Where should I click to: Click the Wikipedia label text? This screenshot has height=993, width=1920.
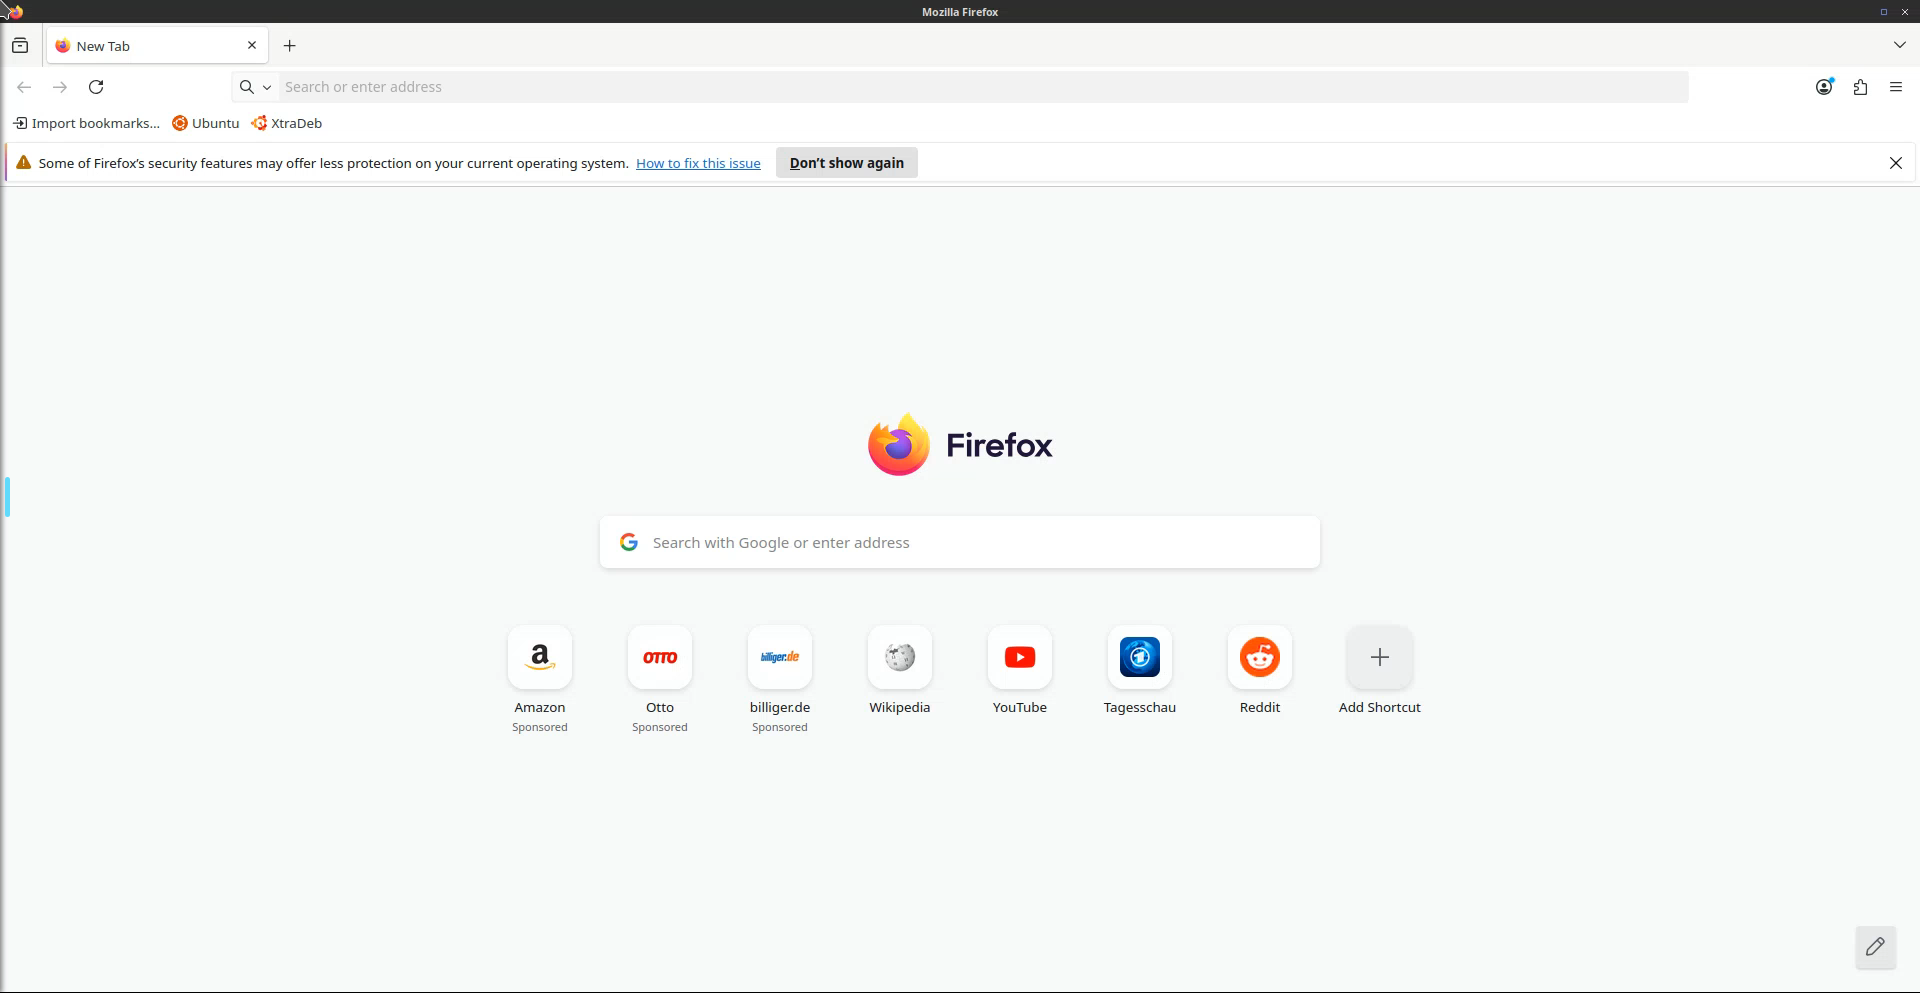900,708
